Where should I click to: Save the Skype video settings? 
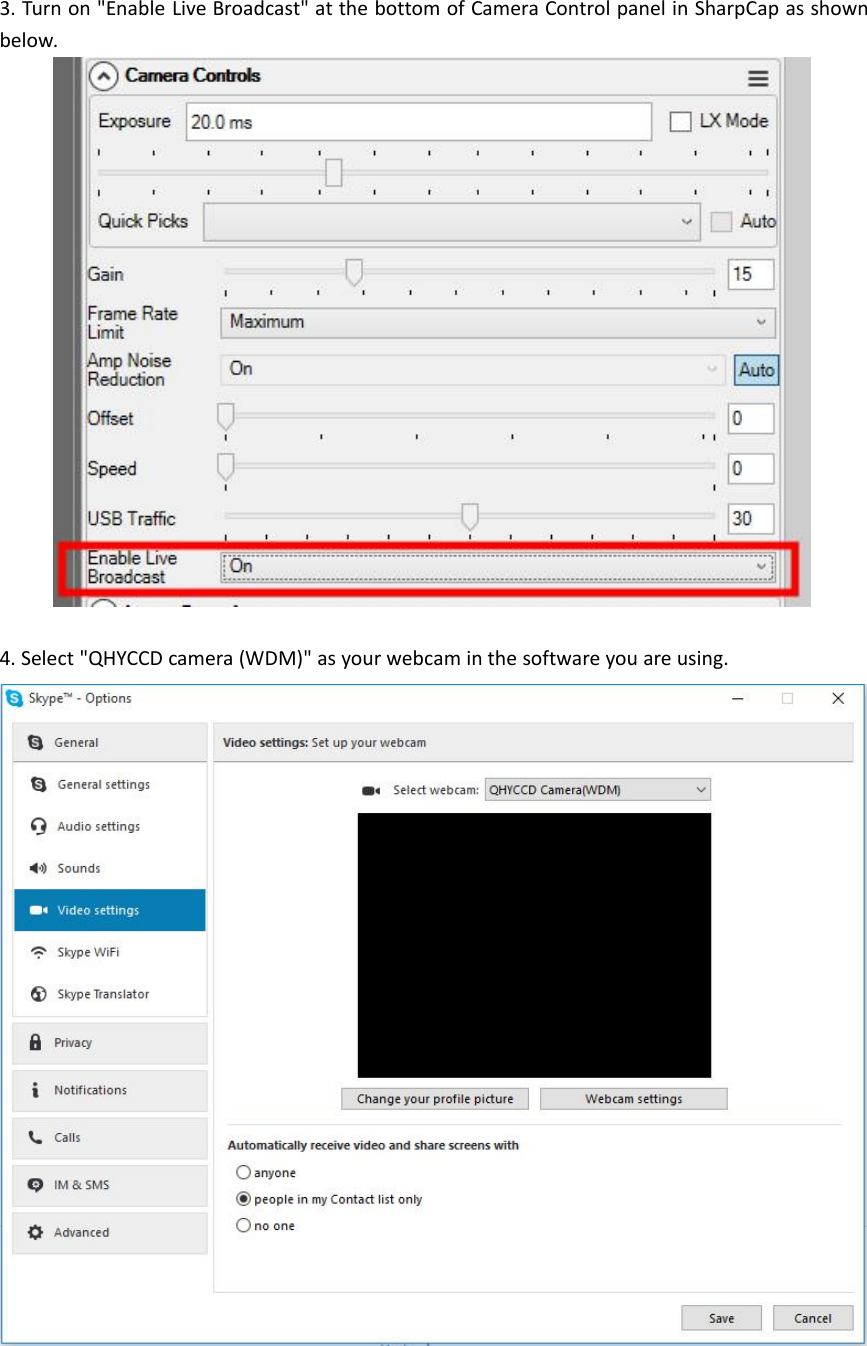tap(721, 1317)
